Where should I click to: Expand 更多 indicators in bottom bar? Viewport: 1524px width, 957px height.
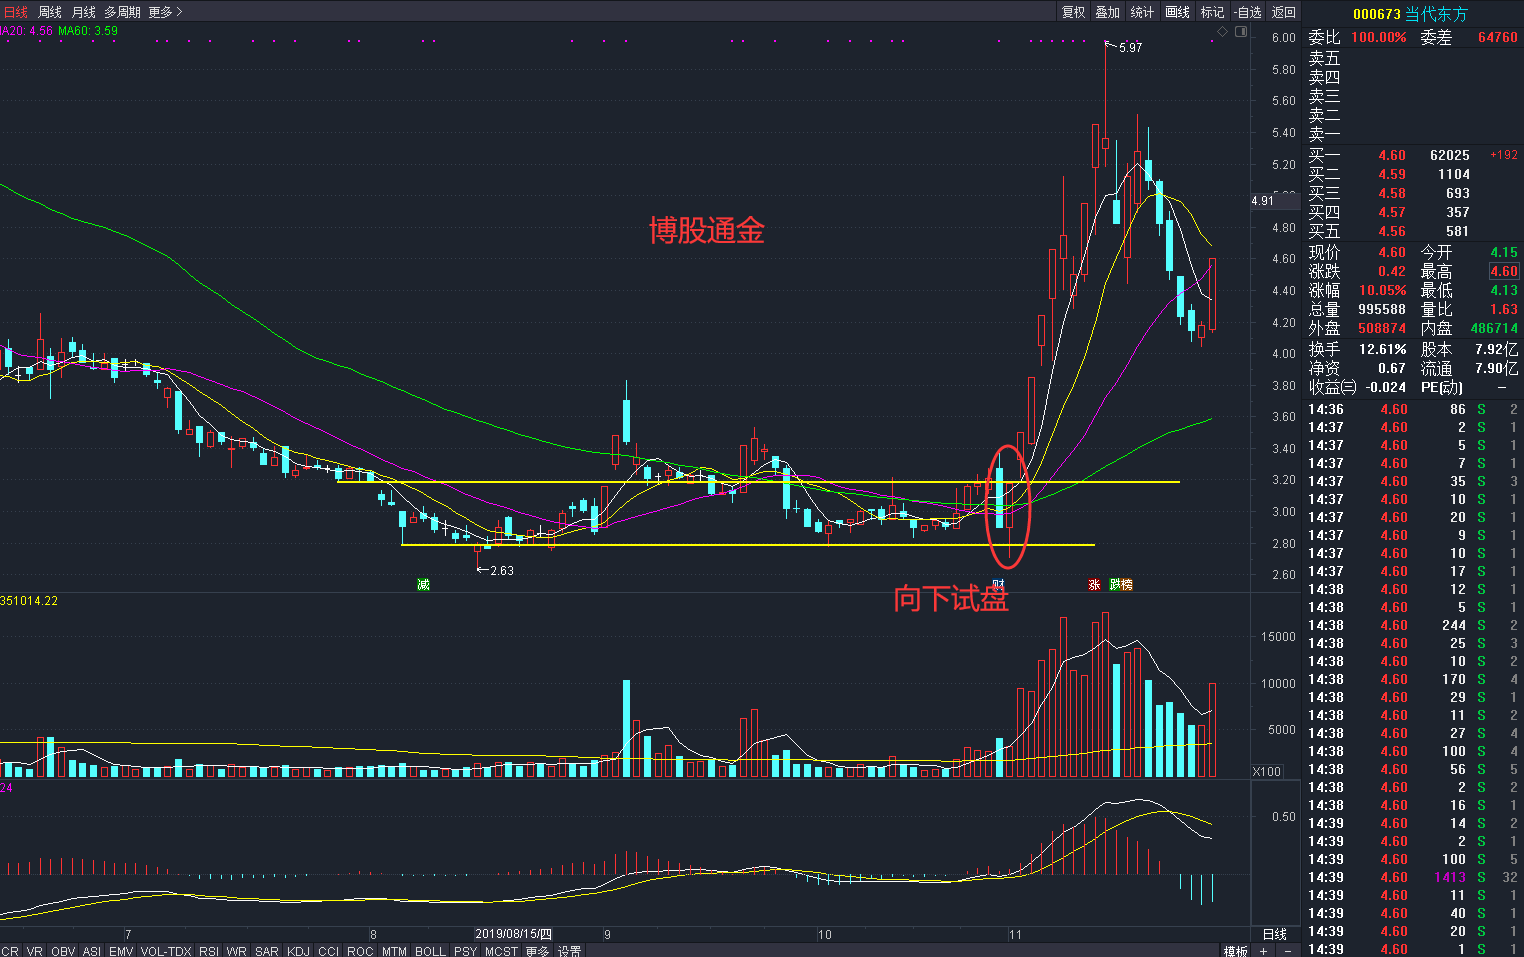[538, 951]
